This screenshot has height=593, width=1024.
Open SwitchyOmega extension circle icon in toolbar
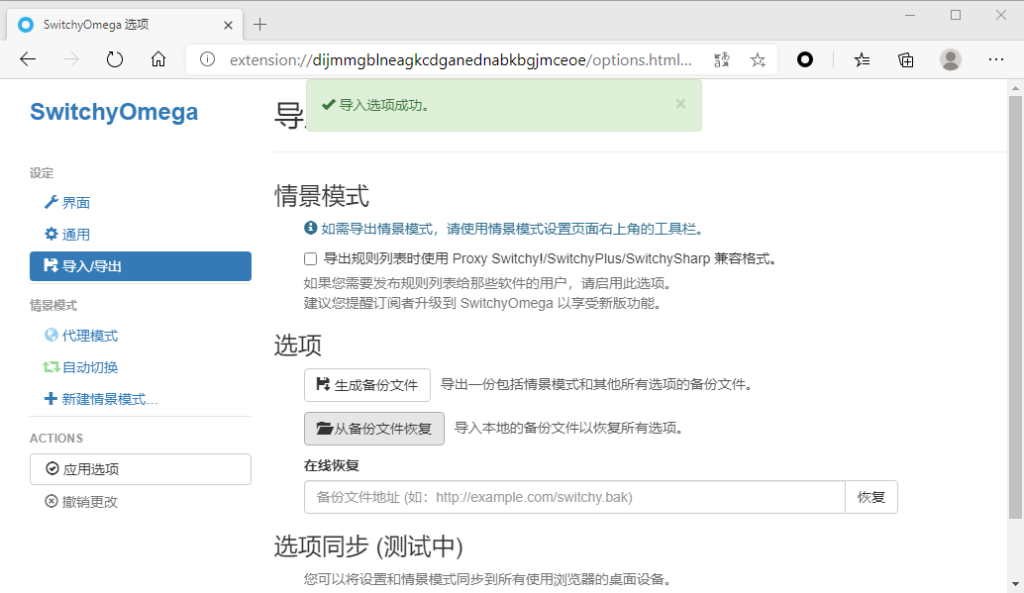805,60
